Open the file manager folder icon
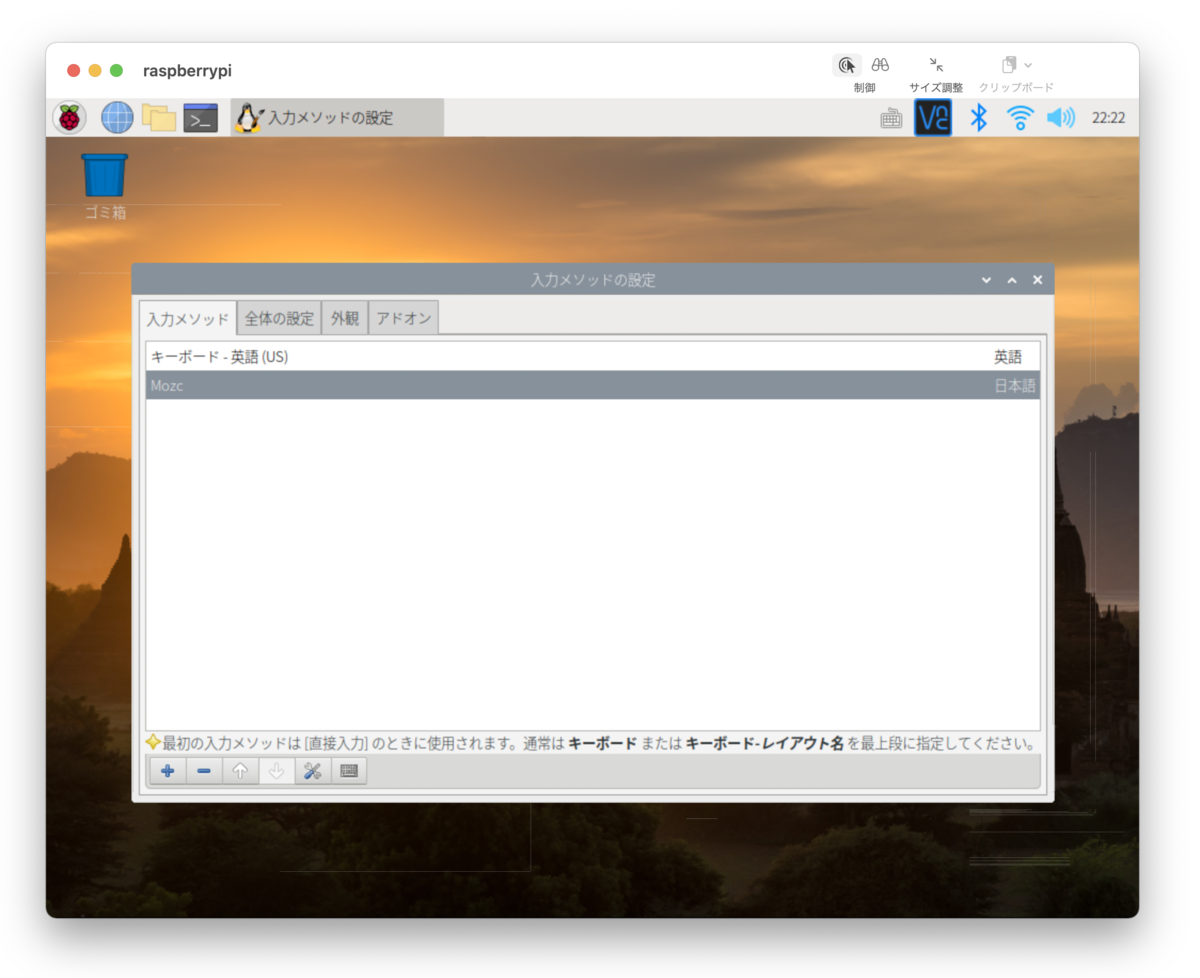The image size is (1200, 978). [159, 118]
